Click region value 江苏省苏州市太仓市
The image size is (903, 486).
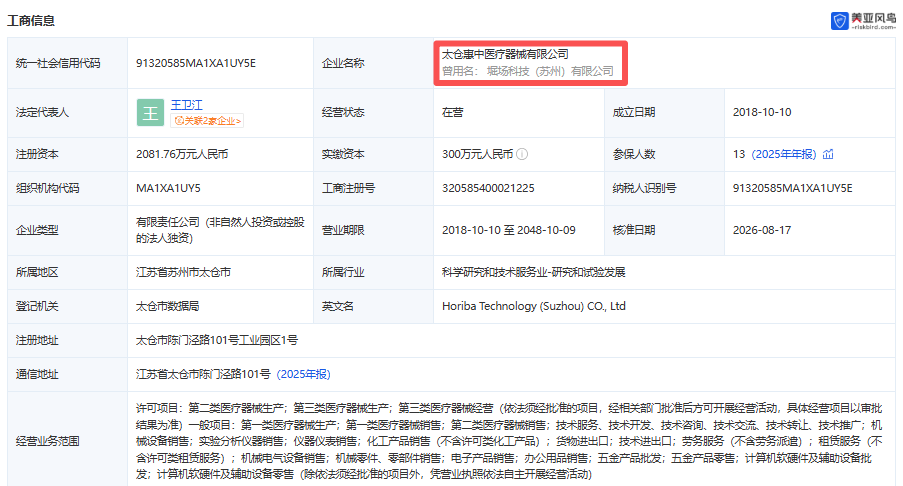pyautogui.click(x=183, y=272)
